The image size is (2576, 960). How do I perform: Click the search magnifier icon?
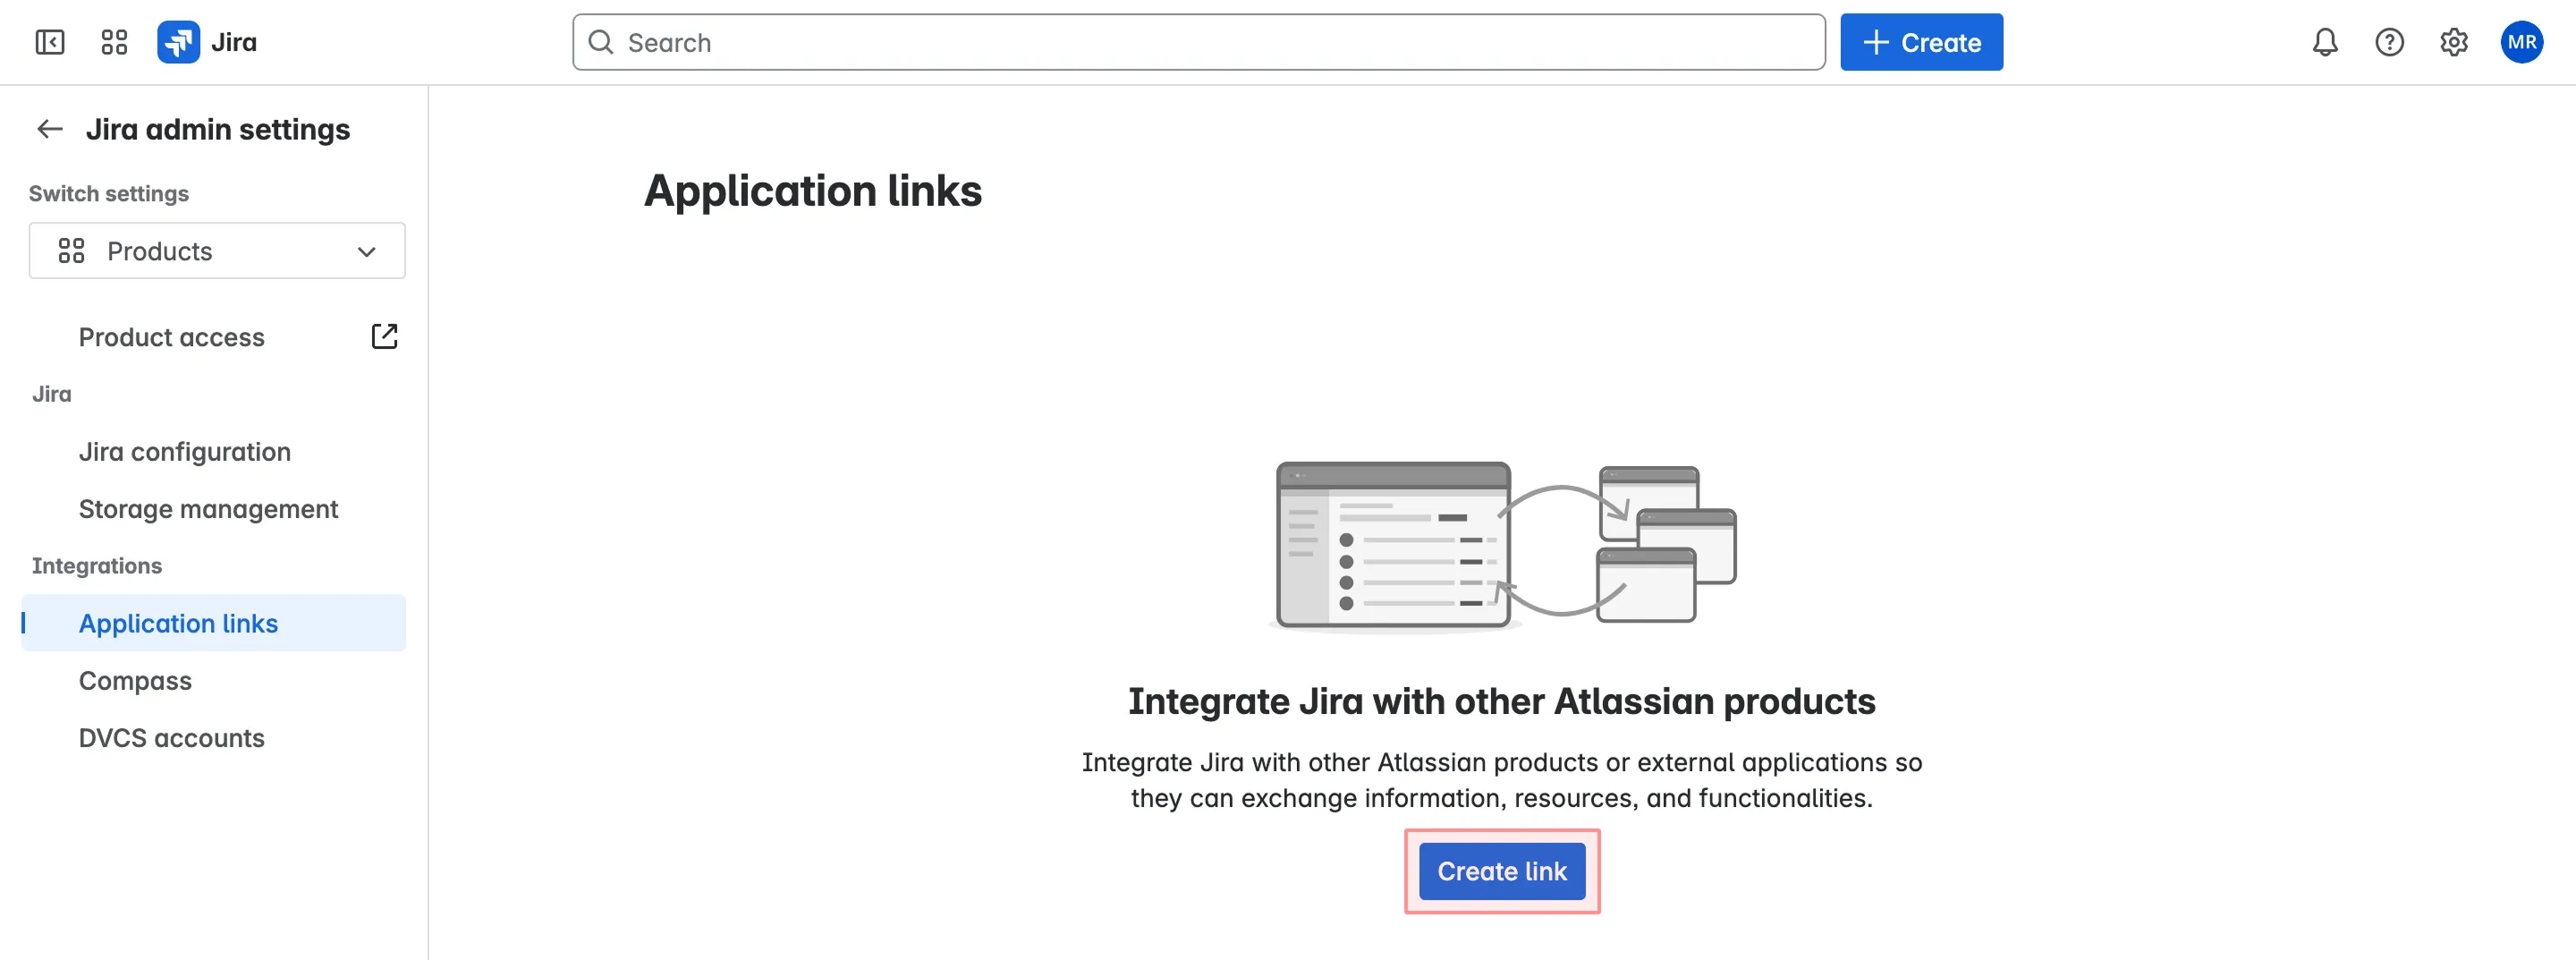click(x=601, y=42)
